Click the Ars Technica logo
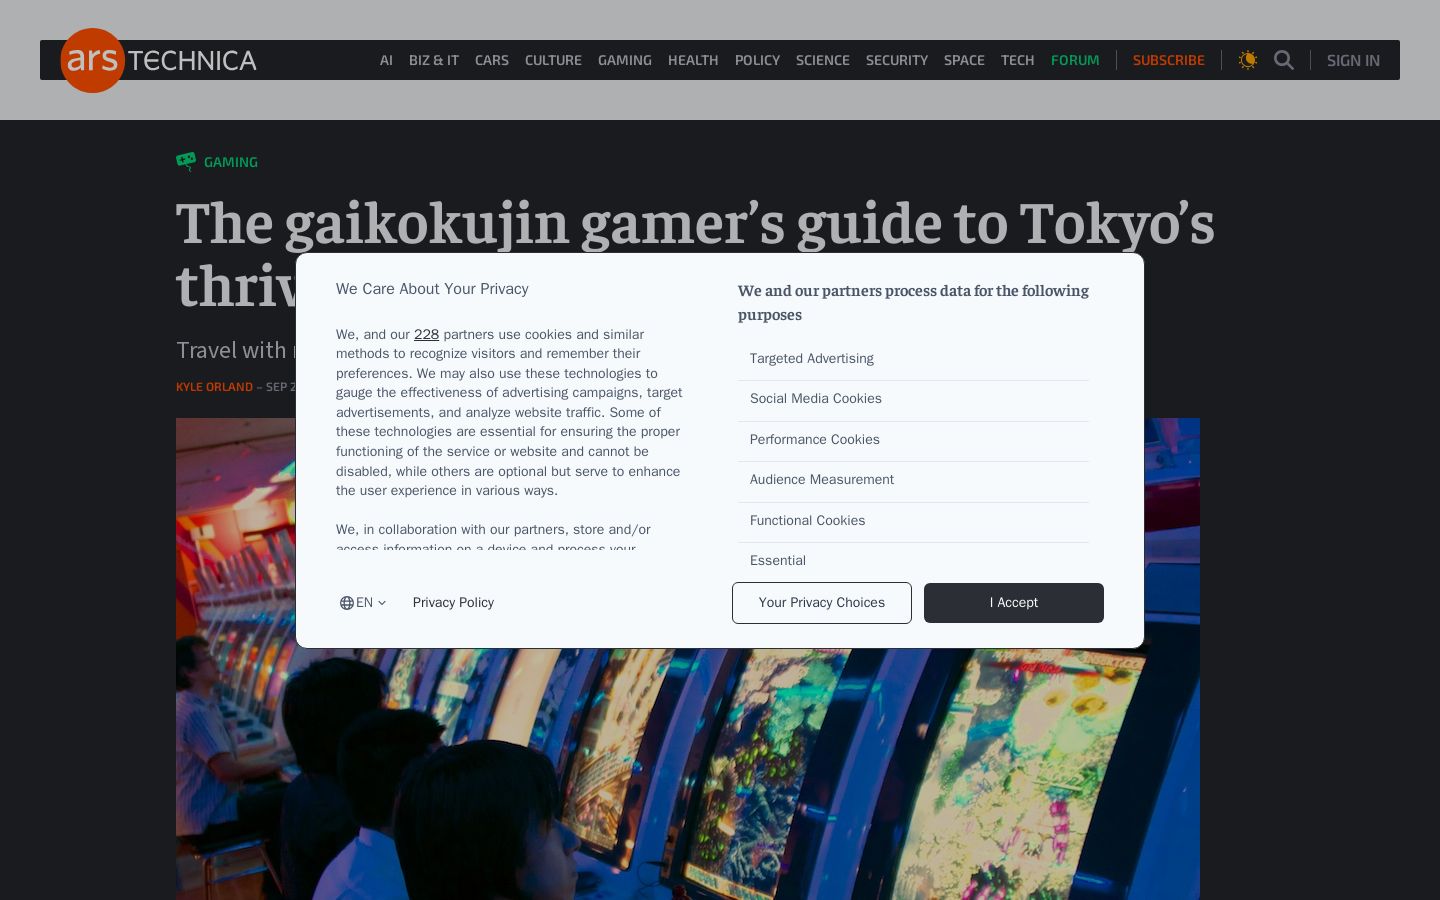 point(159,60)
